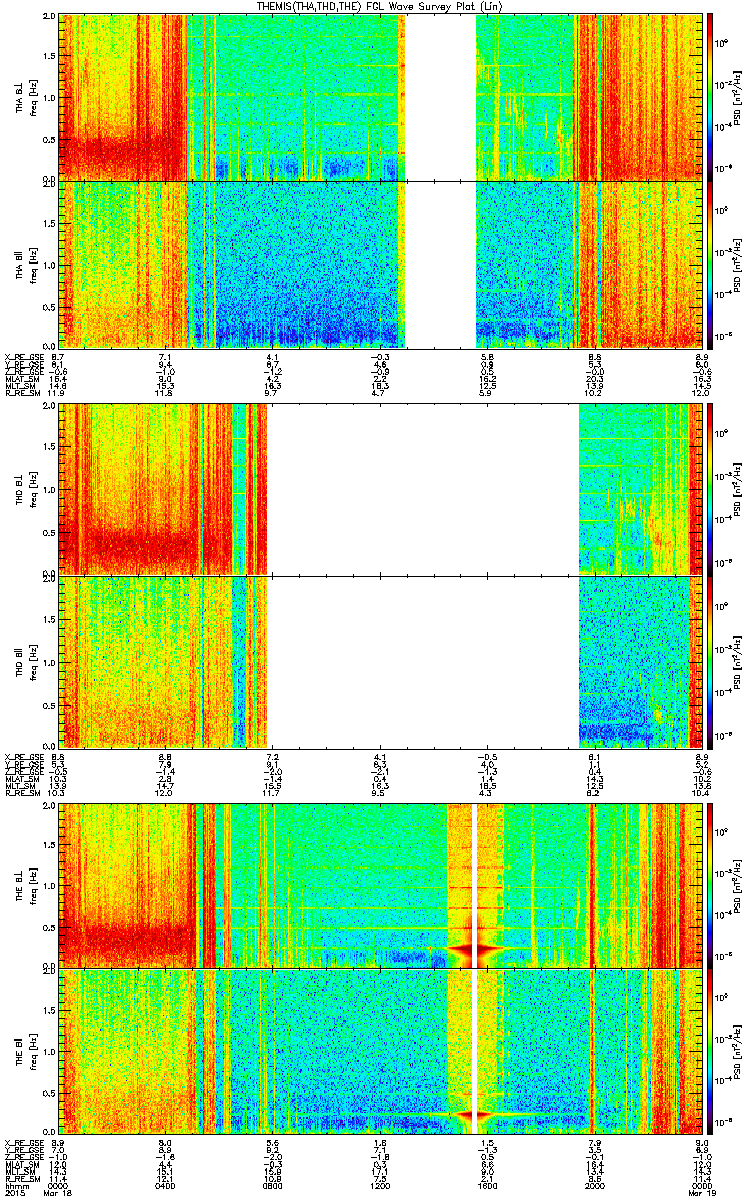Click the white data gap in THD B⊥ panel
750x1200 pixels.
(x=423, y=491)
